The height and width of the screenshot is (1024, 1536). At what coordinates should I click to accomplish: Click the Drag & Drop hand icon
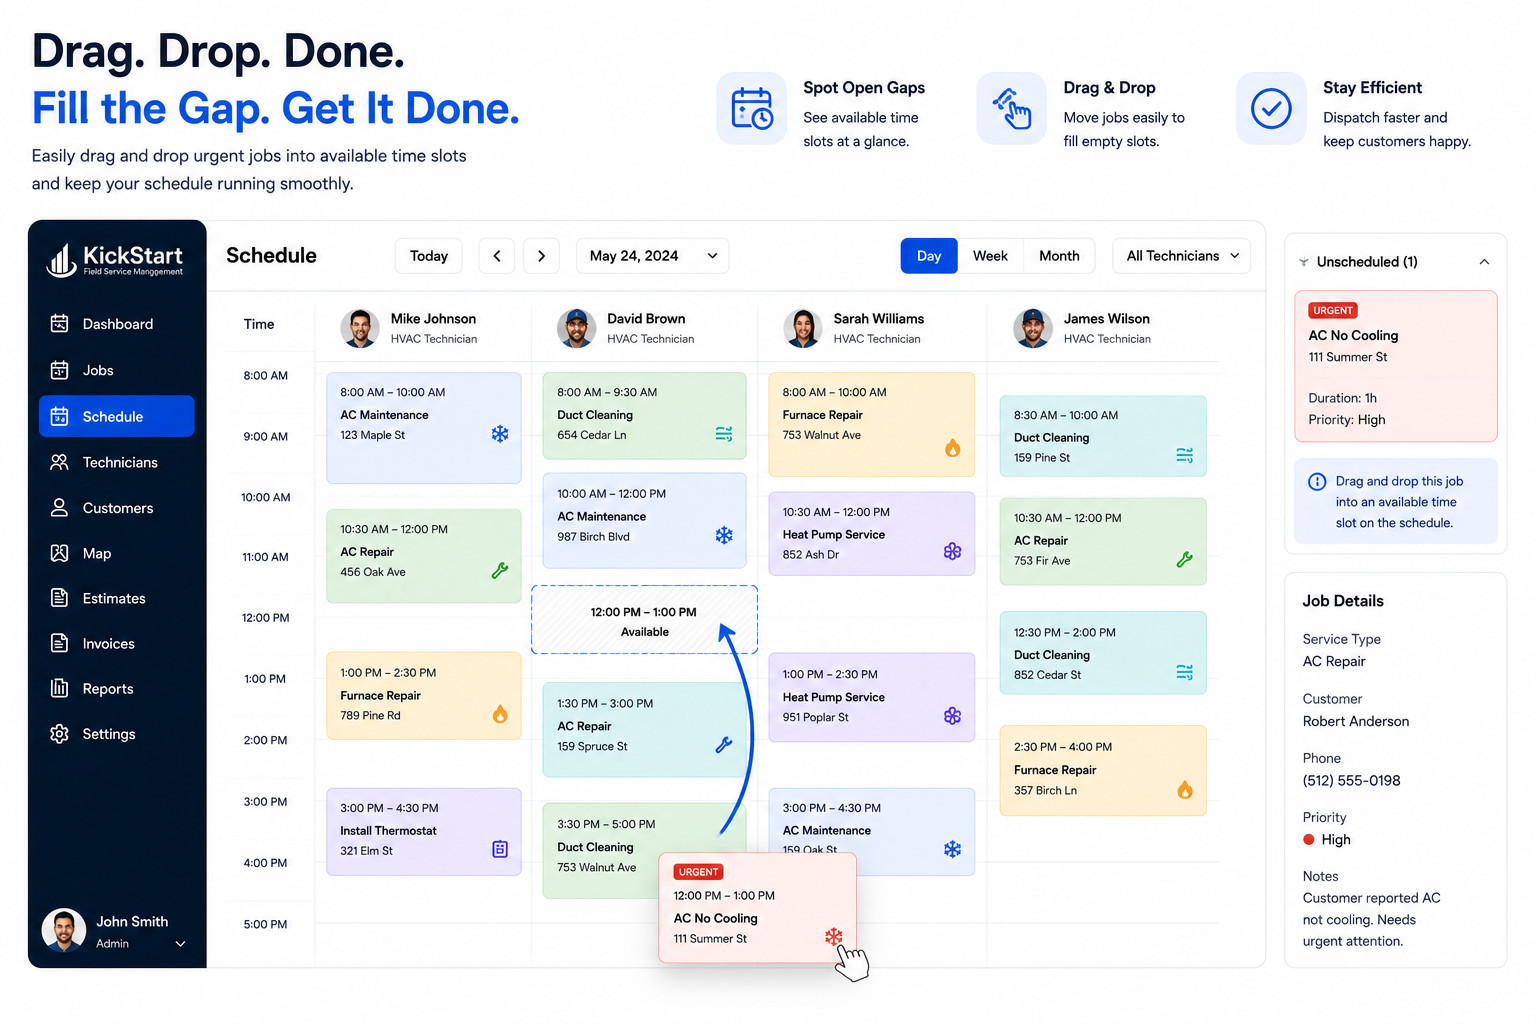coord(1011,108)
